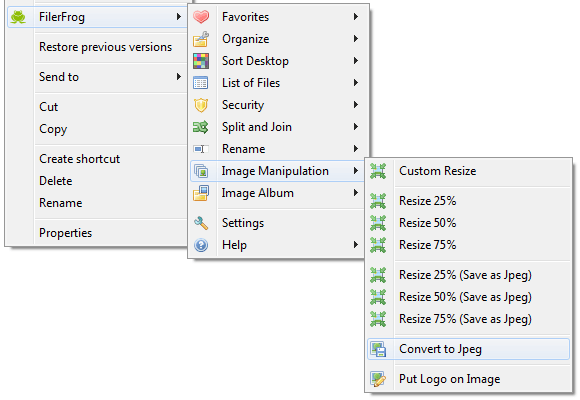This screenshot has width=580, height=400.
Task: Expand the Favorites submenu arrow
Action: [x=355, y=17]
